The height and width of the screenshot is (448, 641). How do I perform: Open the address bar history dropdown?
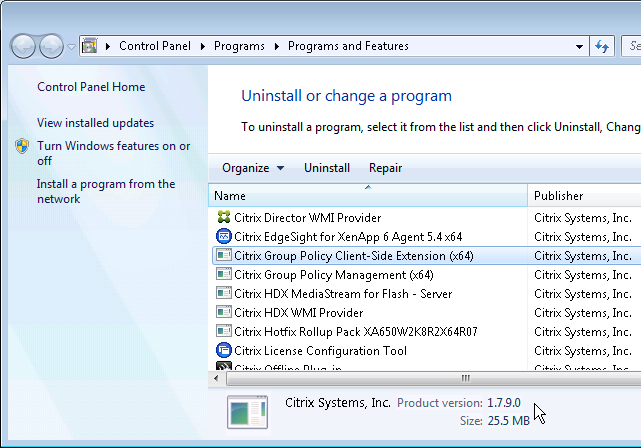pyautogui.click(x=579, y=47)
